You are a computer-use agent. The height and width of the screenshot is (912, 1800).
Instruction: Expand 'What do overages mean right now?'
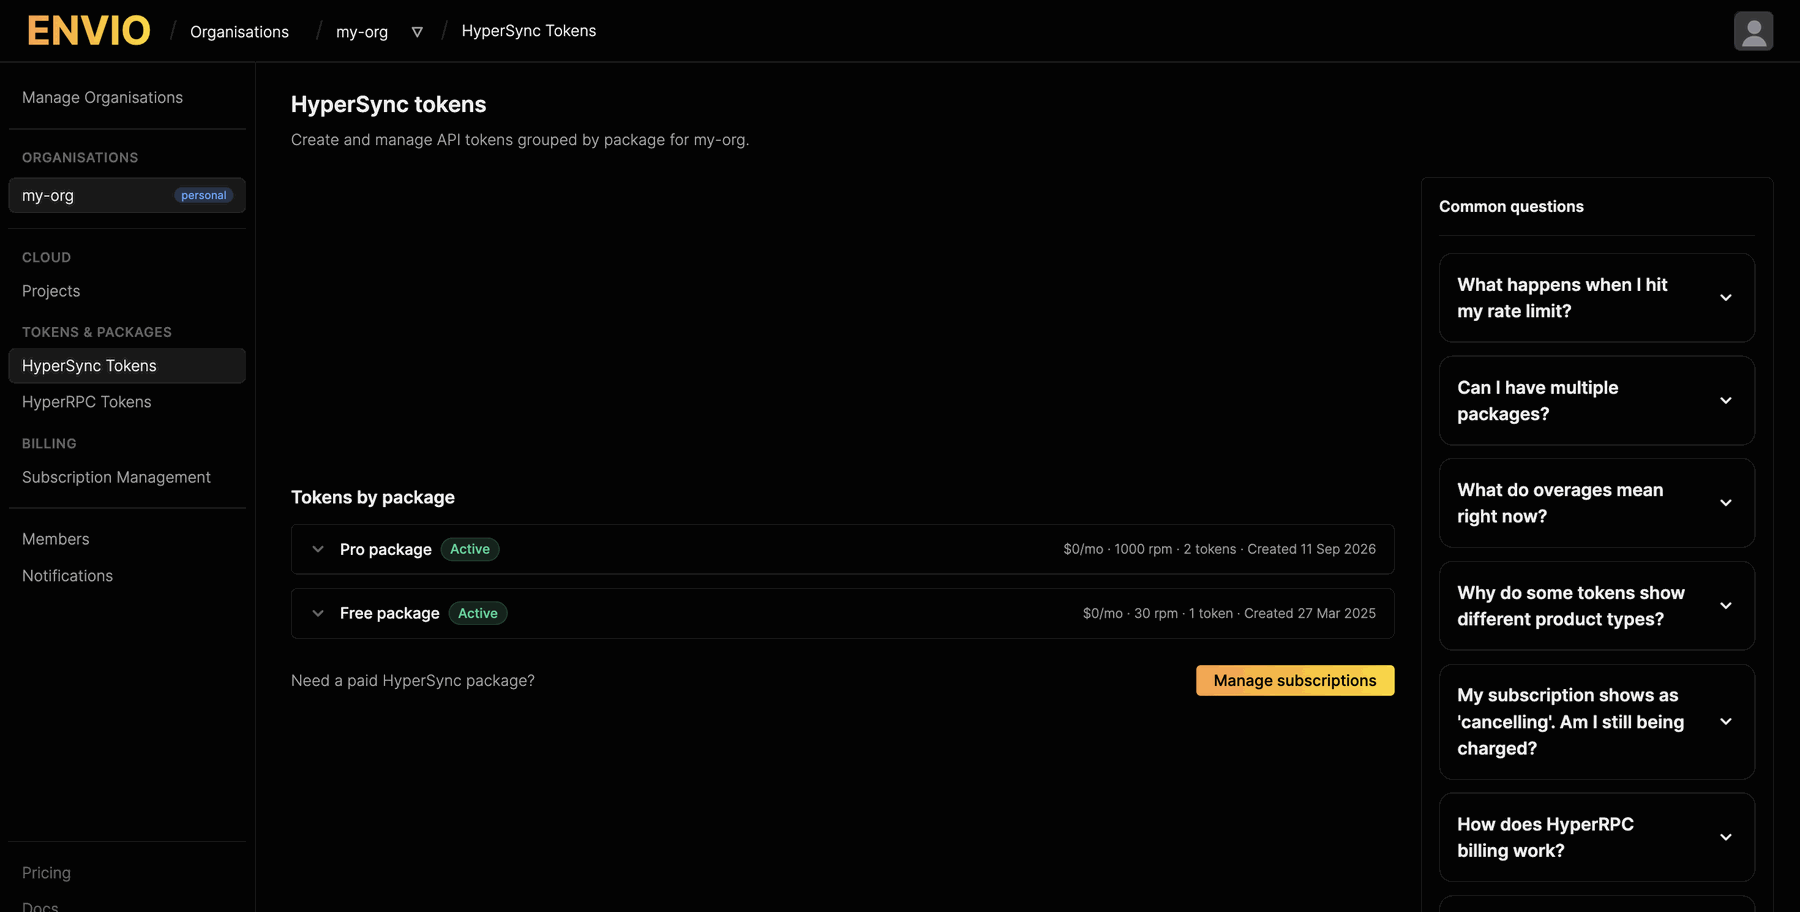(1596, 503)
